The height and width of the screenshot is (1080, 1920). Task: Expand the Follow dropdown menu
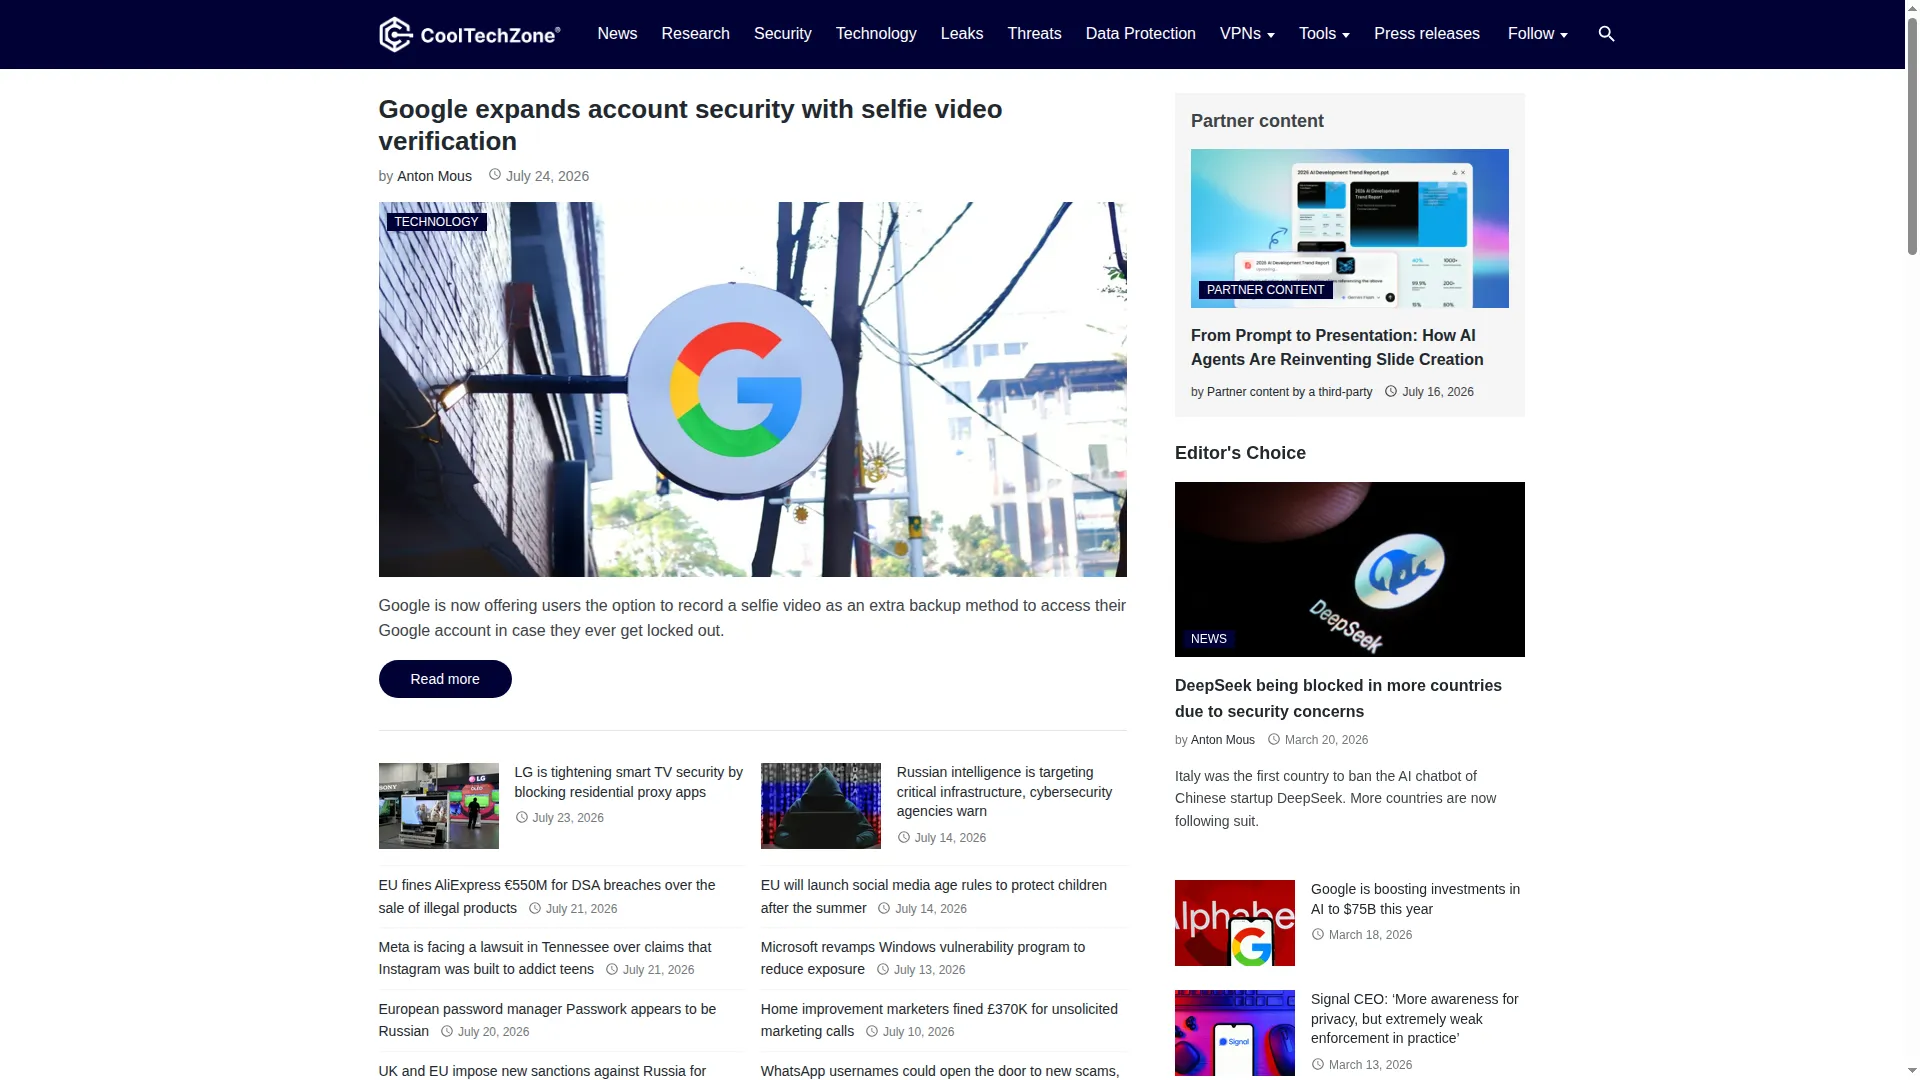coord(1537,34)
